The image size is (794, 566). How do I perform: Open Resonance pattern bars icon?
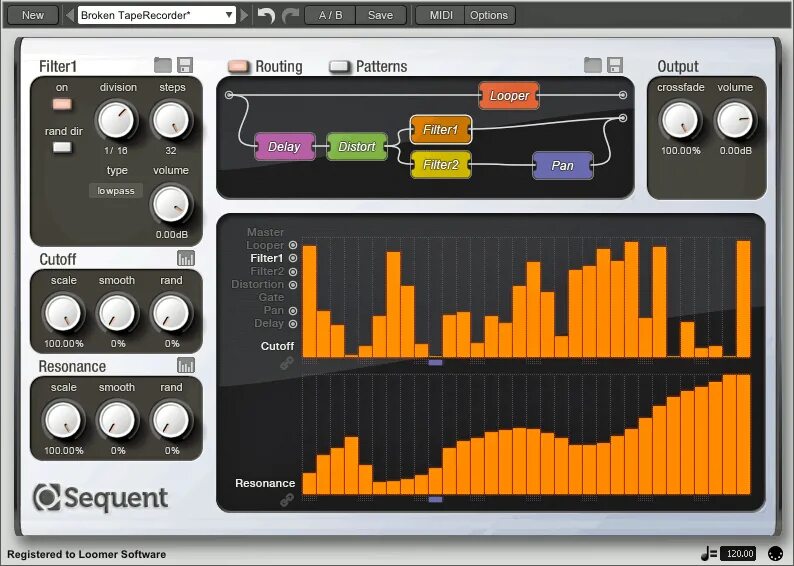[186, 366]
